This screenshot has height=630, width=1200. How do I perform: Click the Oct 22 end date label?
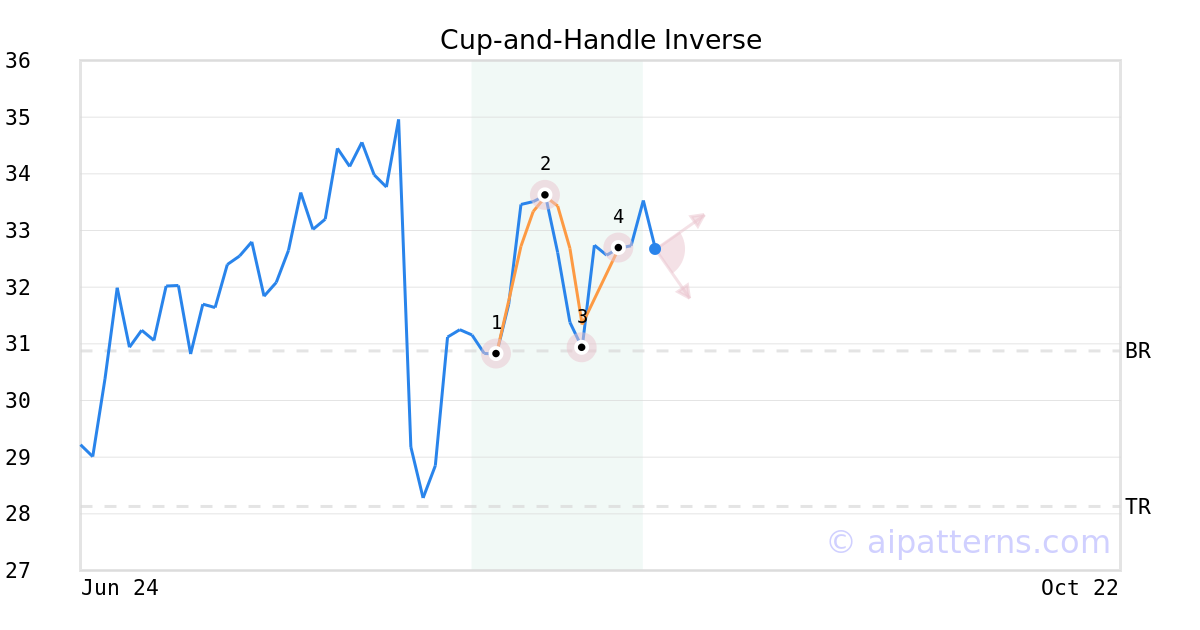[1080, 588]
